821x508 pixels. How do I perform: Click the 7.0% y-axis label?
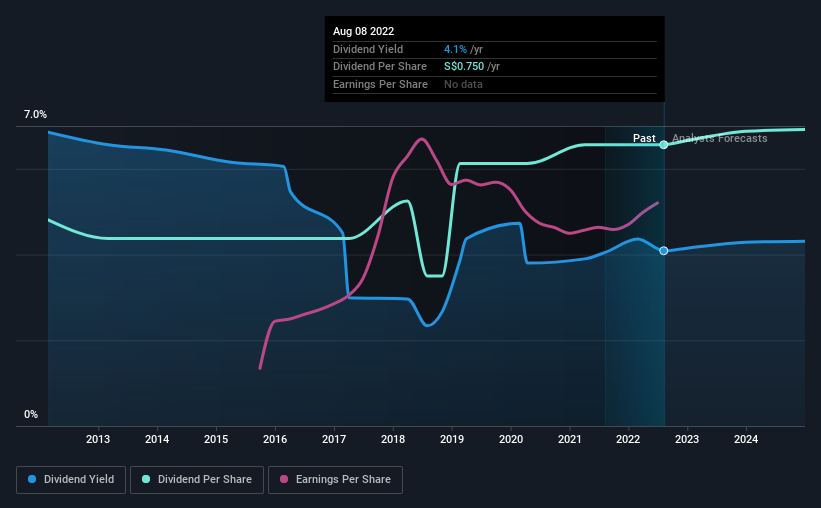[35, 114]
